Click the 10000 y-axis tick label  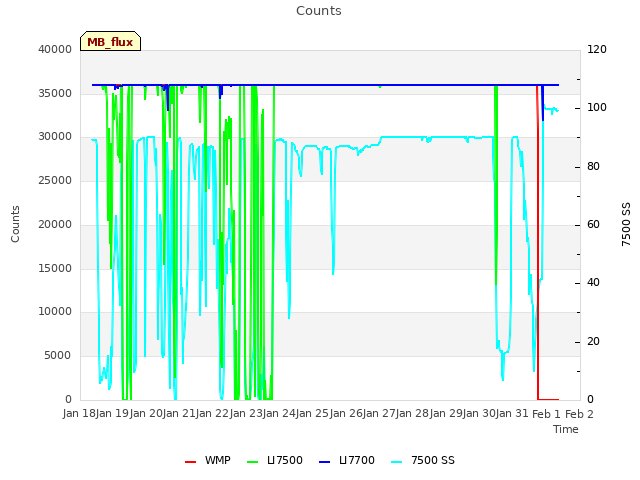(55, 312)
